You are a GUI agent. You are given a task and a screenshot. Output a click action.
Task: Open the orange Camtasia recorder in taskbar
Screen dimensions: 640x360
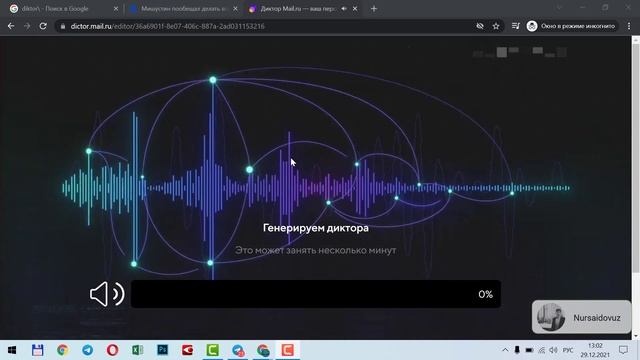click(288, 350)
